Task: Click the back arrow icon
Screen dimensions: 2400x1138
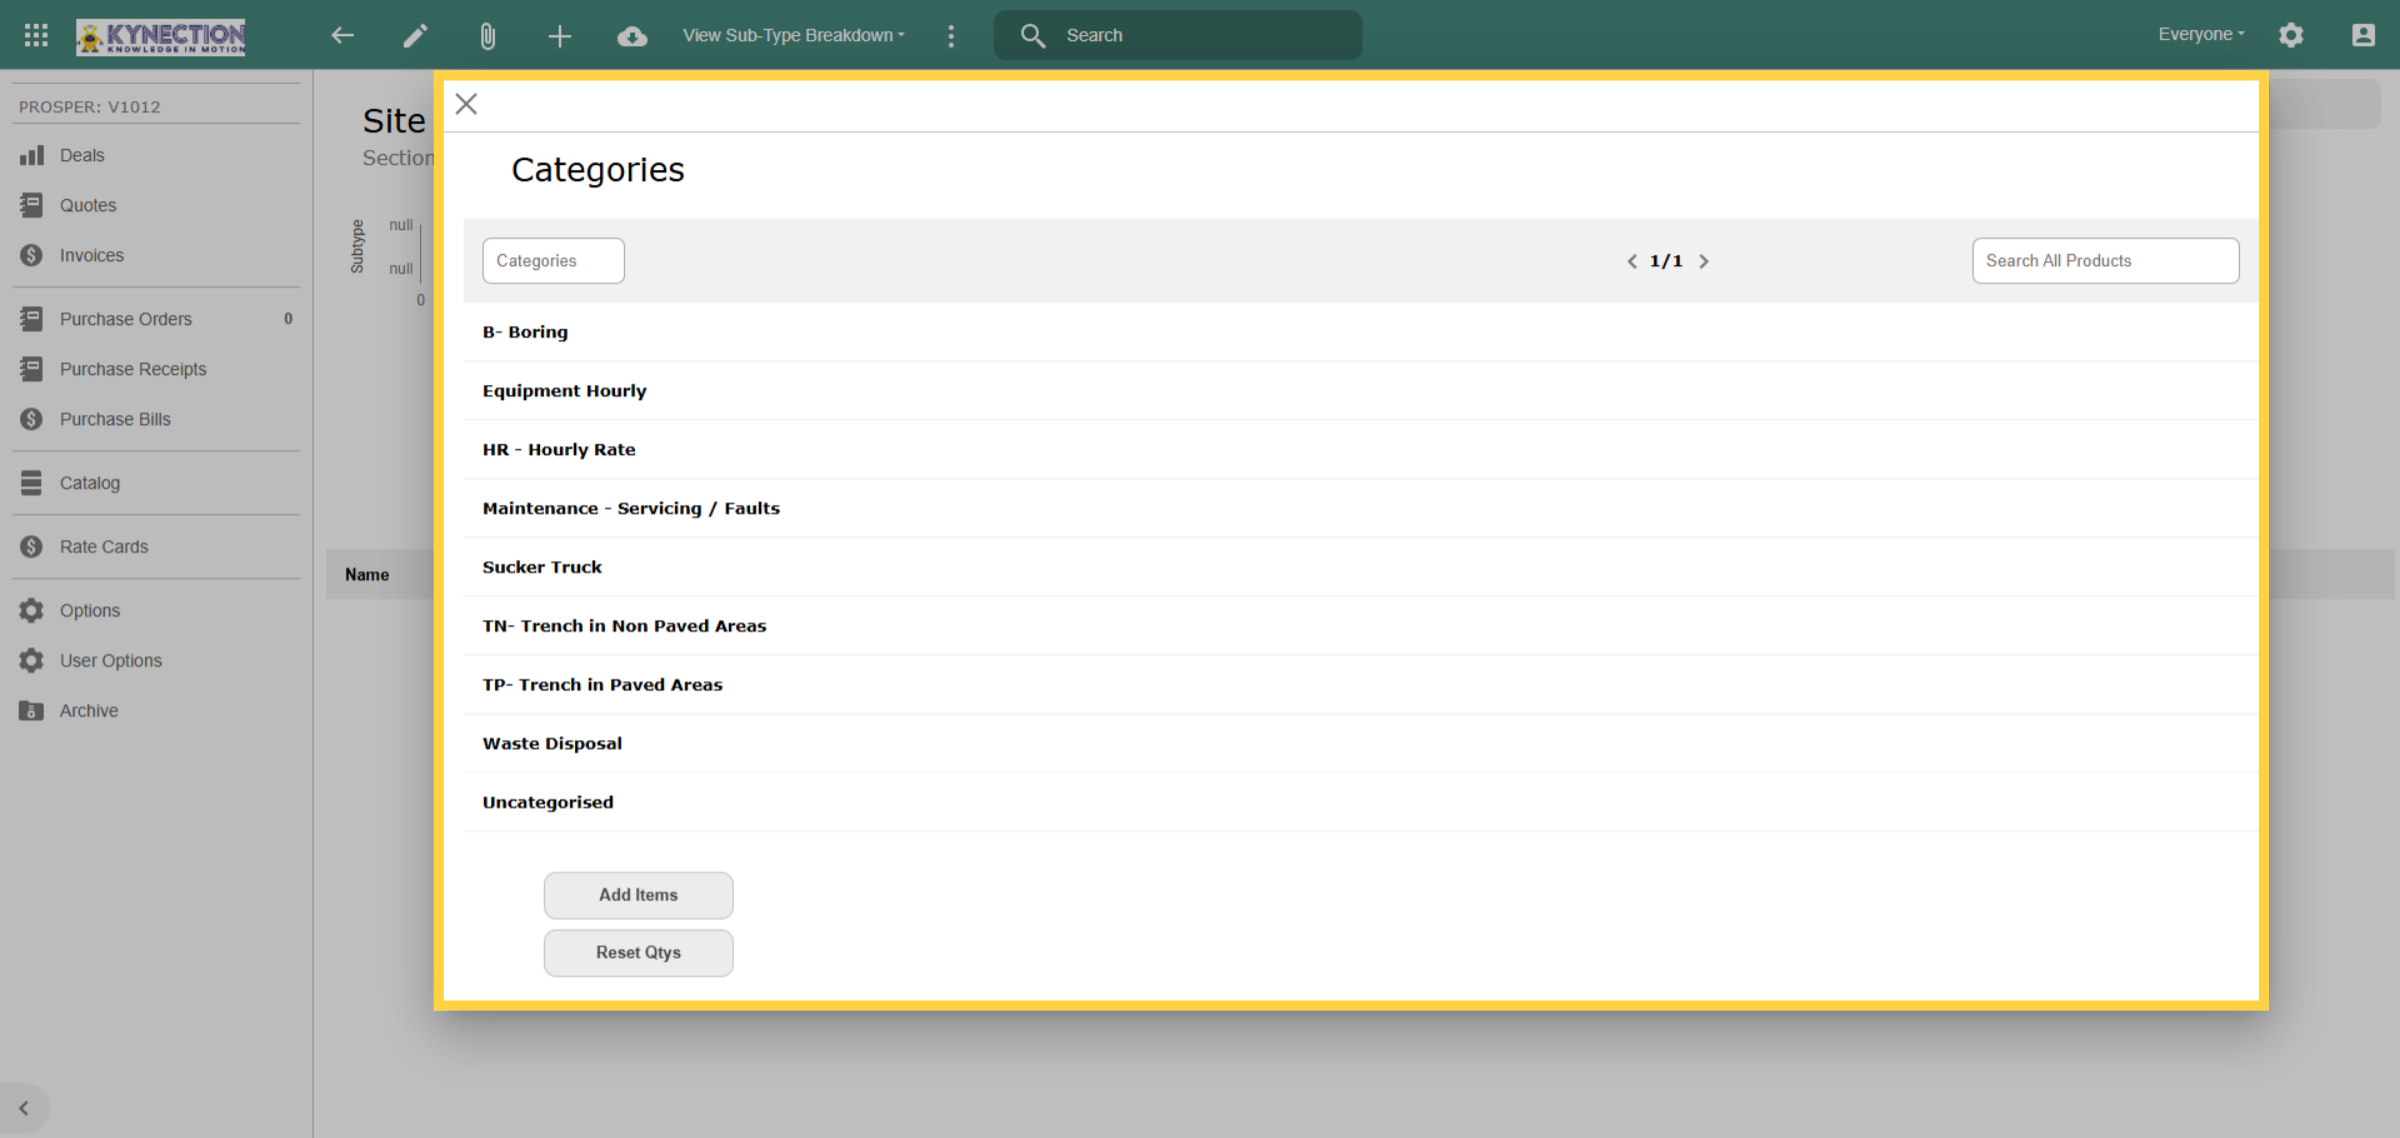Action: 343,36
